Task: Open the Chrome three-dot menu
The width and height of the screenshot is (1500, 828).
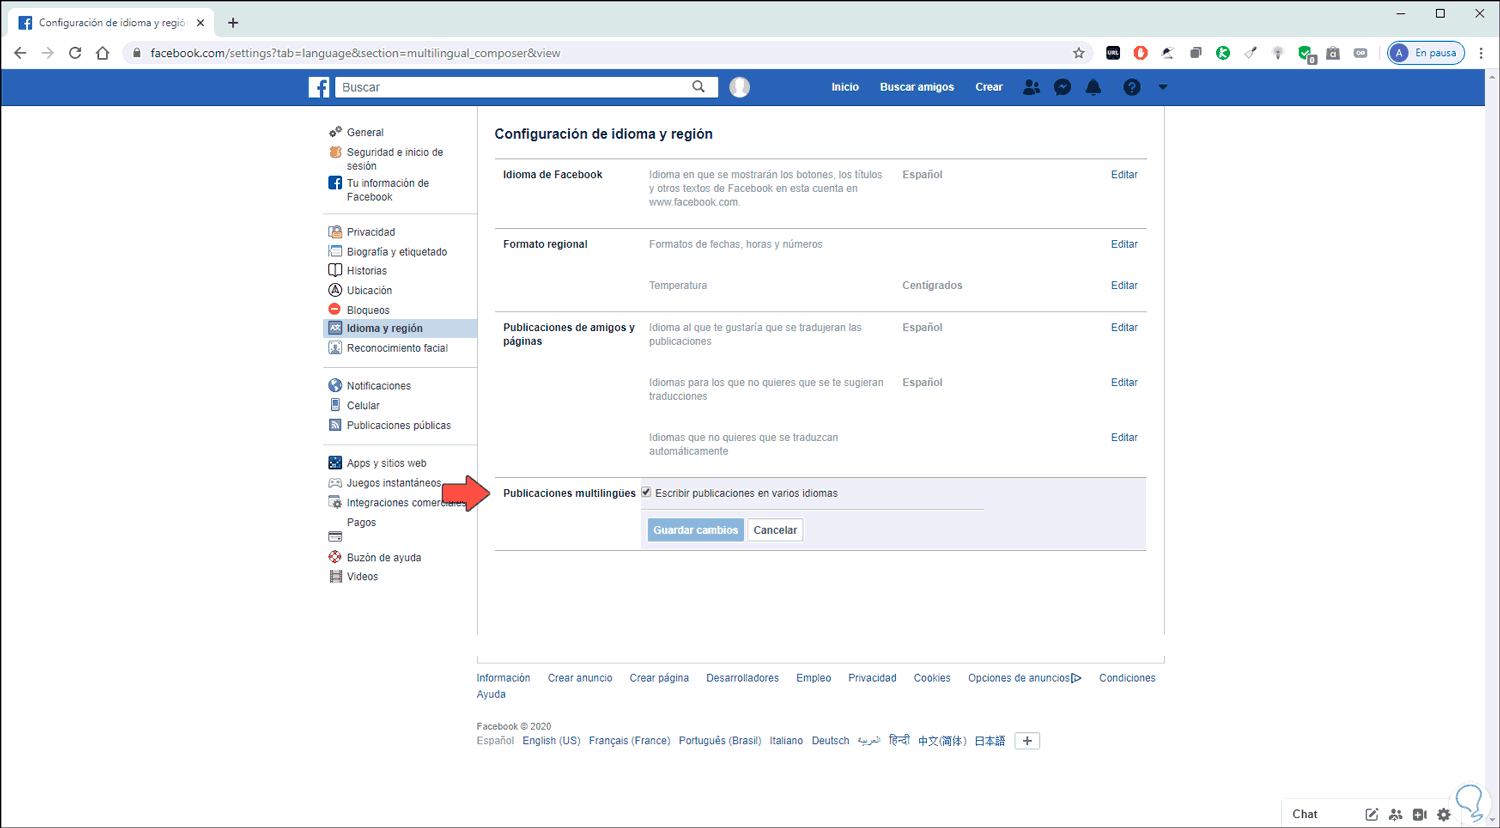Action: pyautogui.click(x=1481, y=53)
